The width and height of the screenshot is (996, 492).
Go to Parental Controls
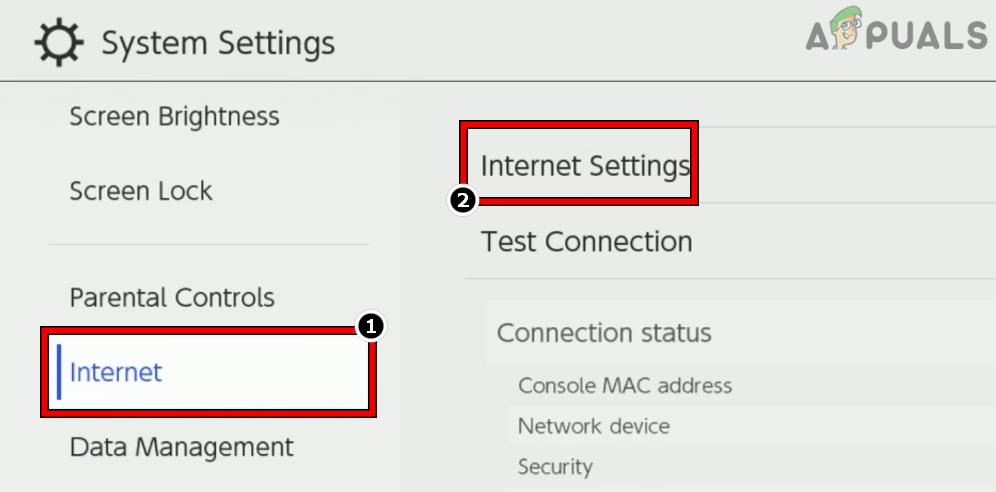click(172, 297)
